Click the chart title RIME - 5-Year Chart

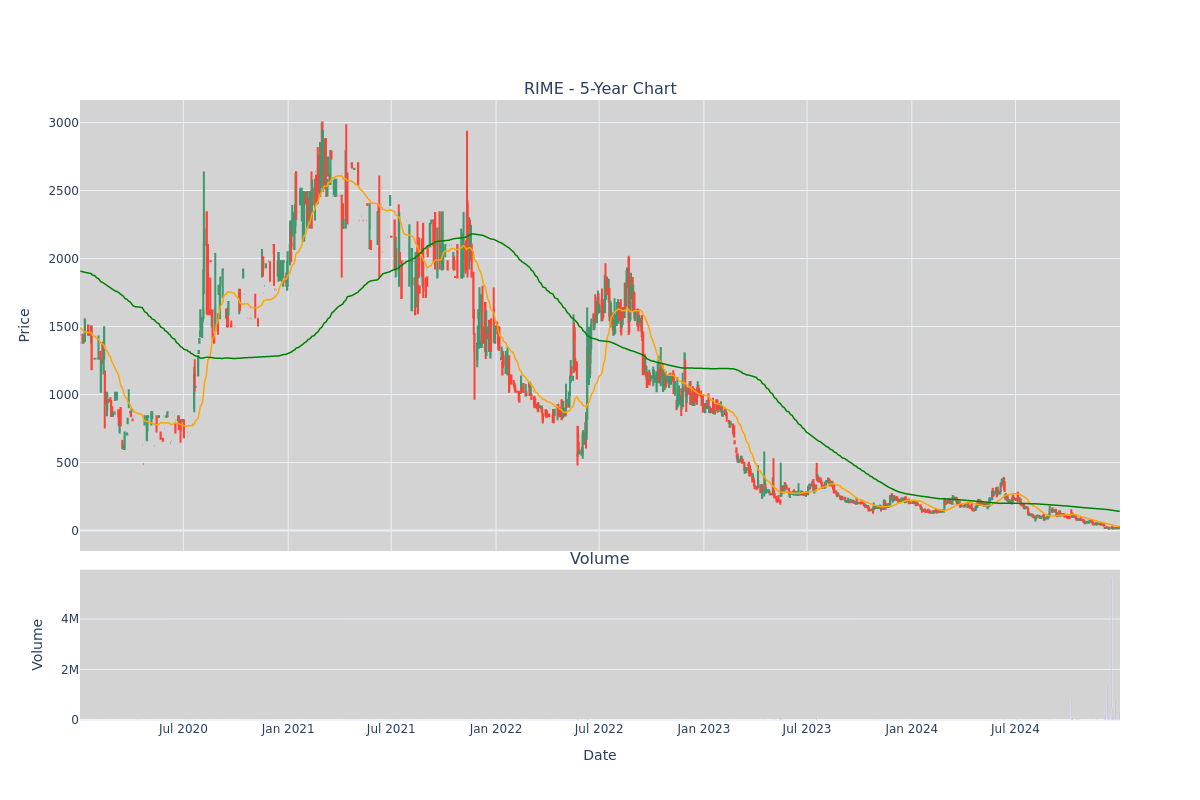pyautogui.click(x=600, y=89)
